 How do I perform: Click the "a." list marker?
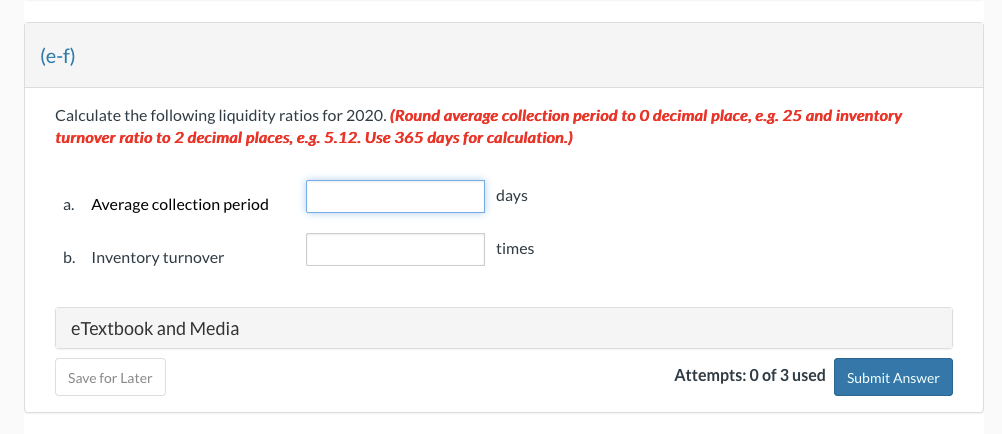click(68, 205)
